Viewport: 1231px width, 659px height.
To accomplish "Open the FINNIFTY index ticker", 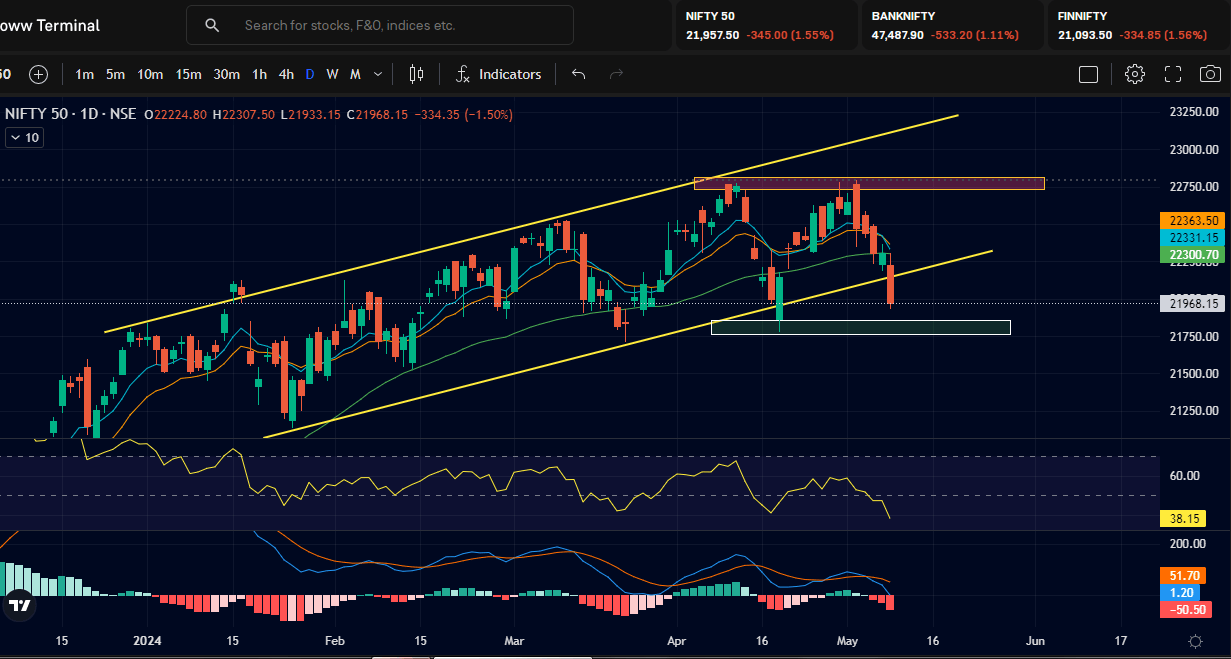I will pyautogui.click(x=1138, y=25).
